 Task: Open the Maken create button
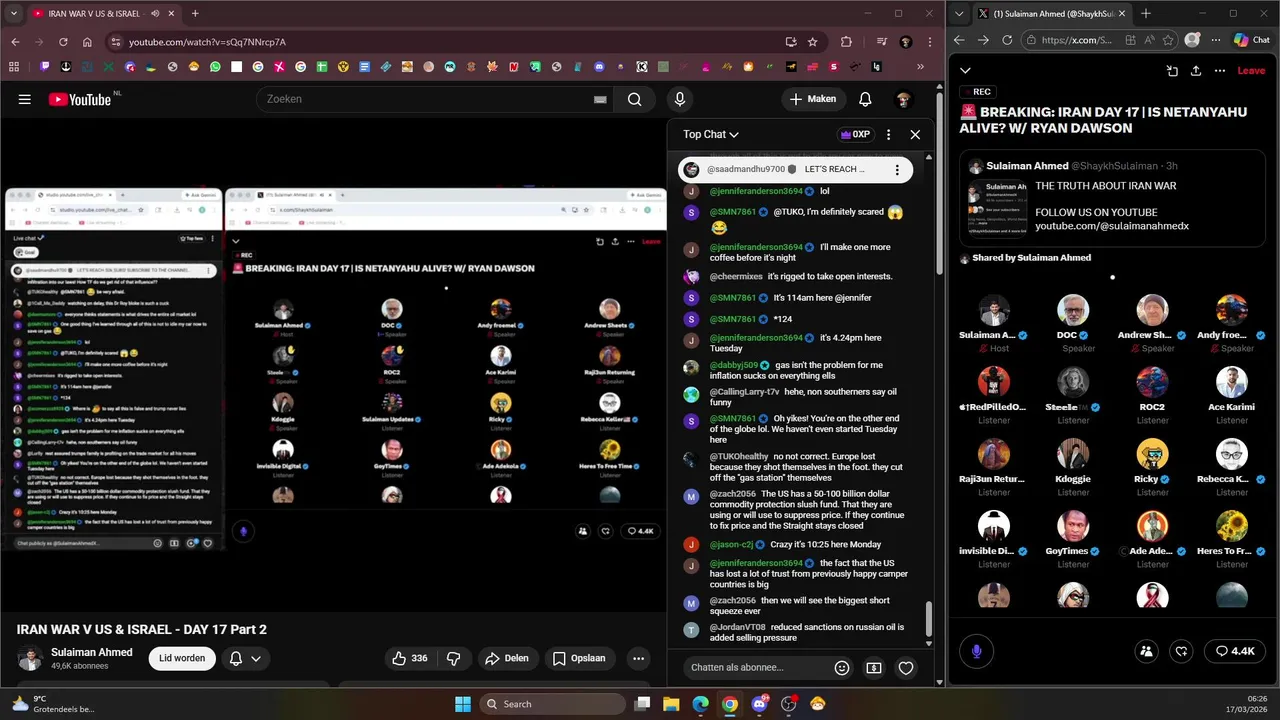point(813,99)
